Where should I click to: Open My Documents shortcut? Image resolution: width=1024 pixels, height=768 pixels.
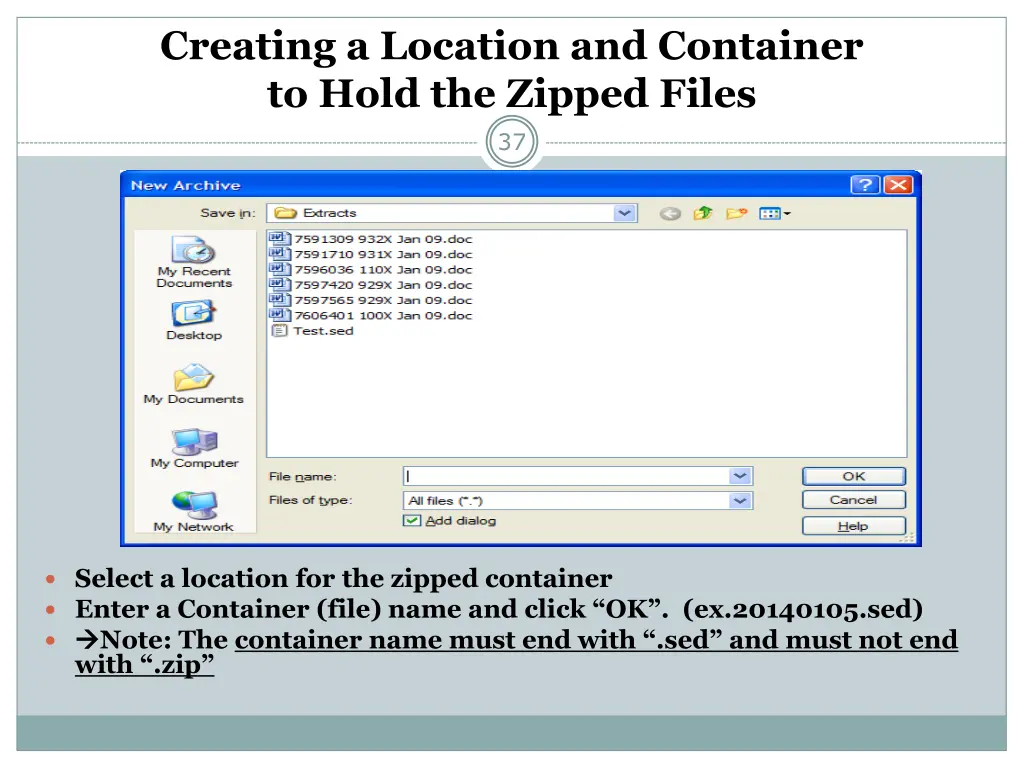(x=194, y=384)
